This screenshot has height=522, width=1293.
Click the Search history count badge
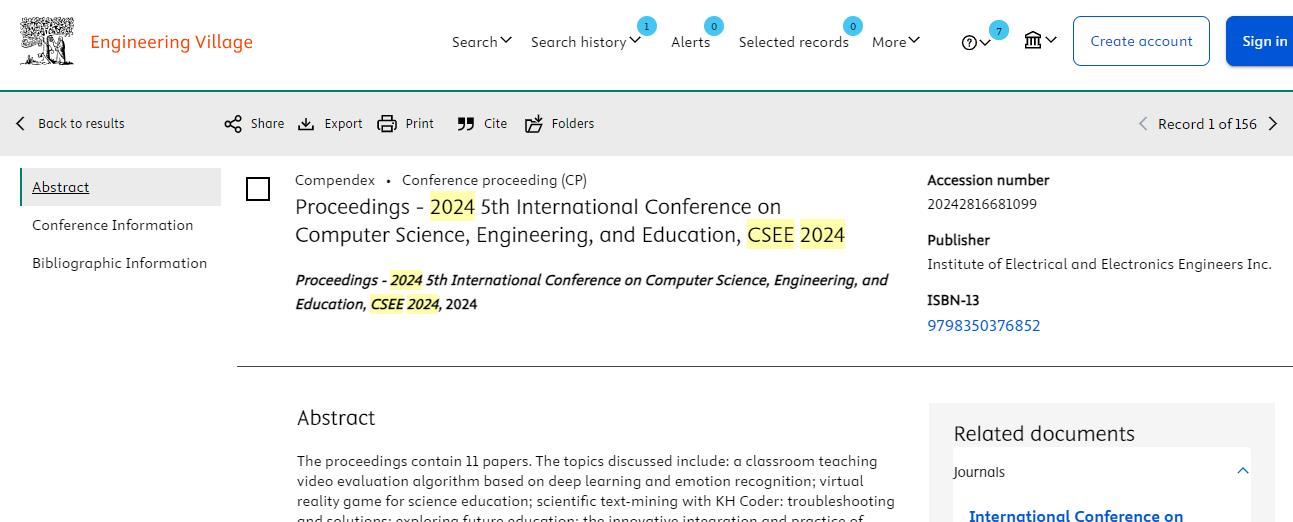pyautogui.click(x=647, y=26)
